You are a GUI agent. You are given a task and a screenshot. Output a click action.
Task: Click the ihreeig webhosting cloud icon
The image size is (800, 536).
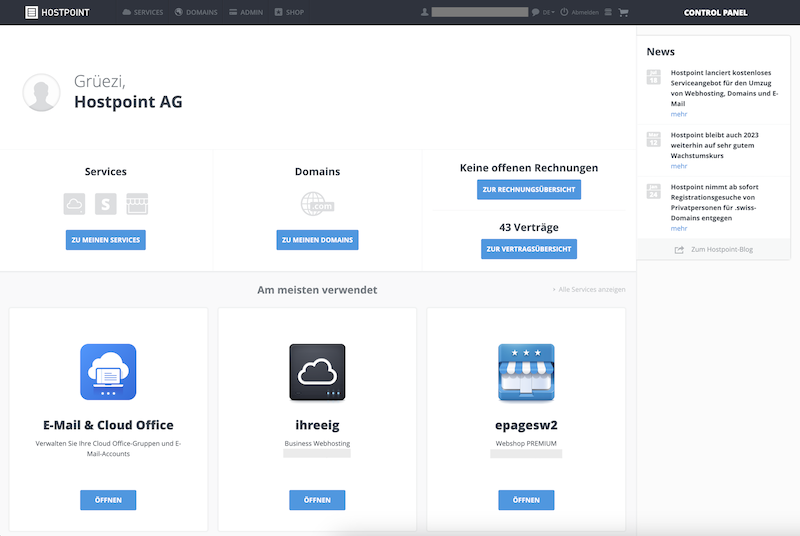point(317,372)
